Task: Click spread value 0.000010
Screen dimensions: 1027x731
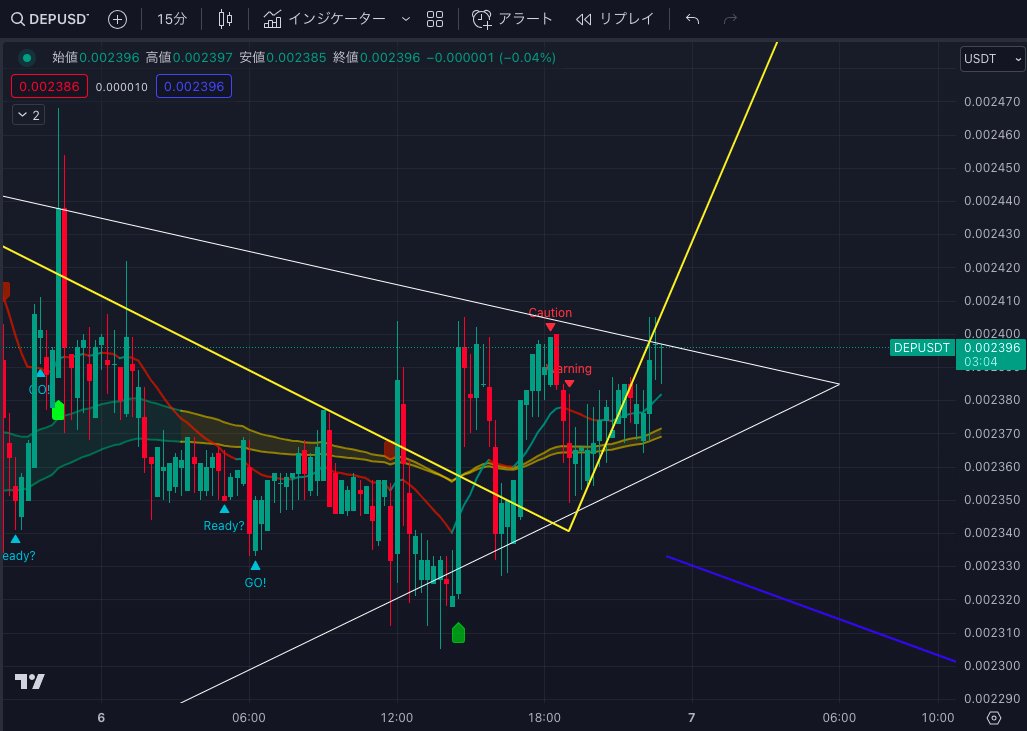Action: point(122,87)
